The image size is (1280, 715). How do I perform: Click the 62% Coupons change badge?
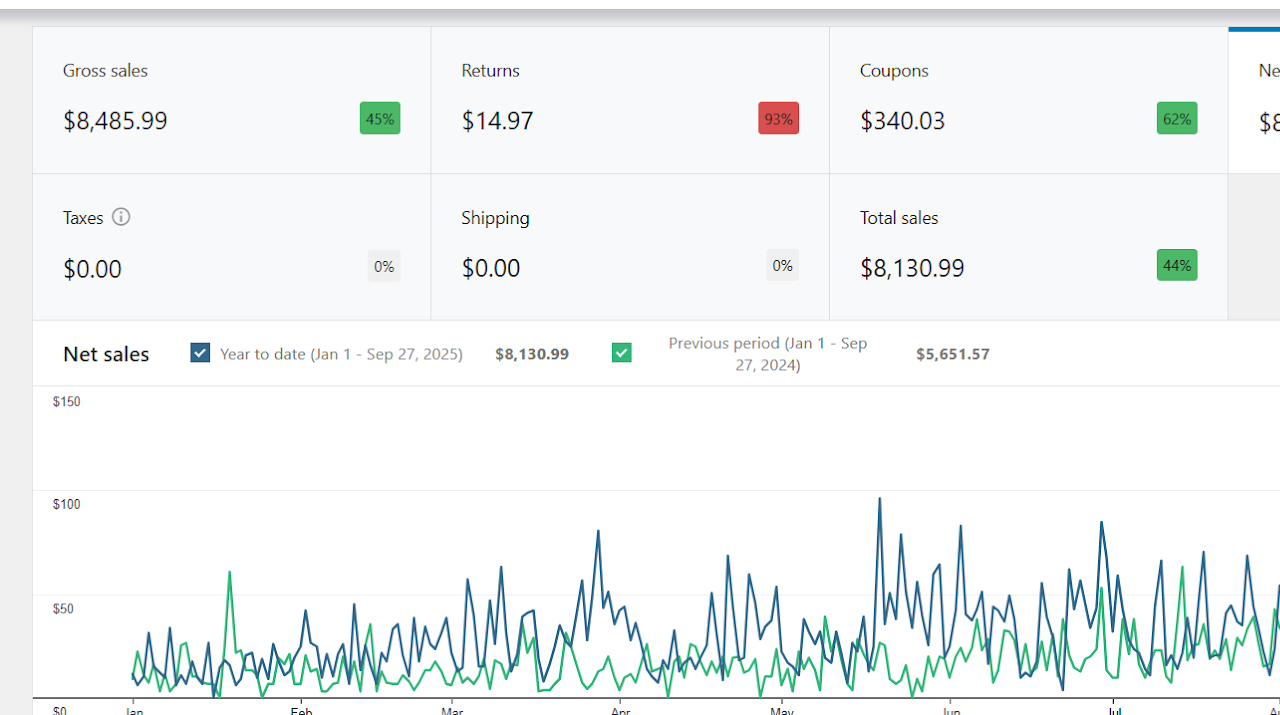point(1176,119)
